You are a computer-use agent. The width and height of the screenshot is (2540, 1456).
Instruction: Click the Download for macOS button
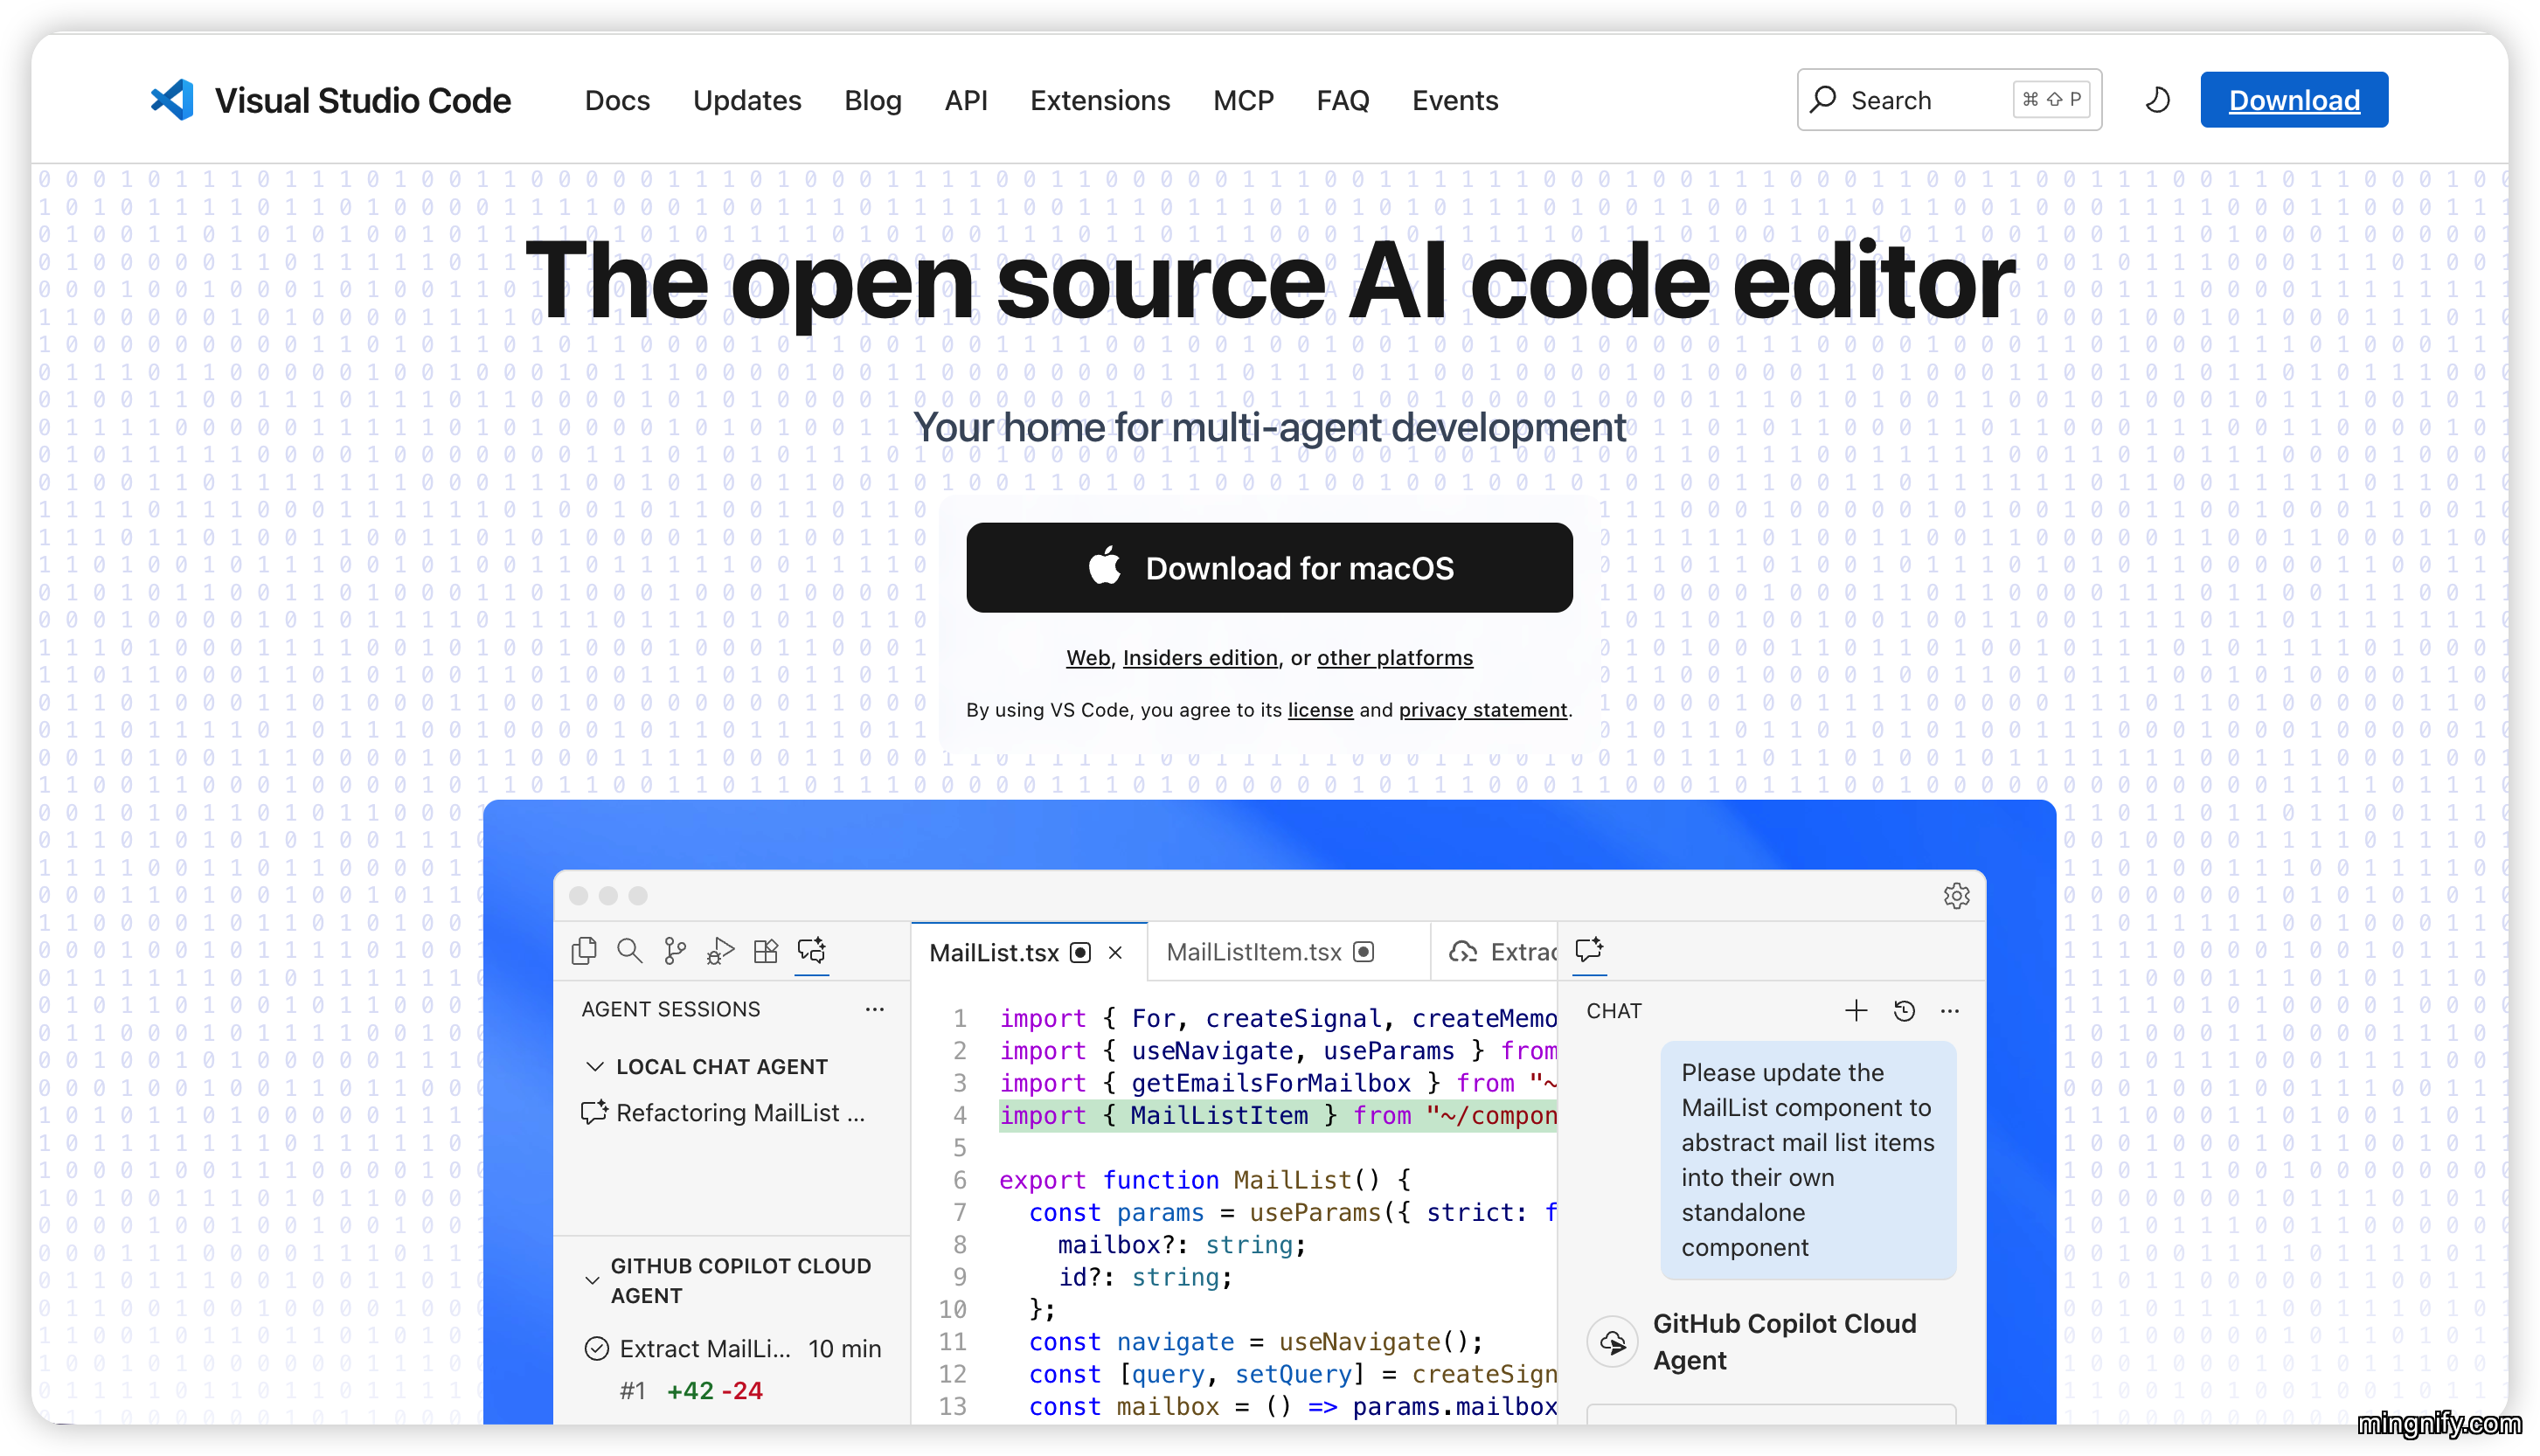pos(1269,567)
